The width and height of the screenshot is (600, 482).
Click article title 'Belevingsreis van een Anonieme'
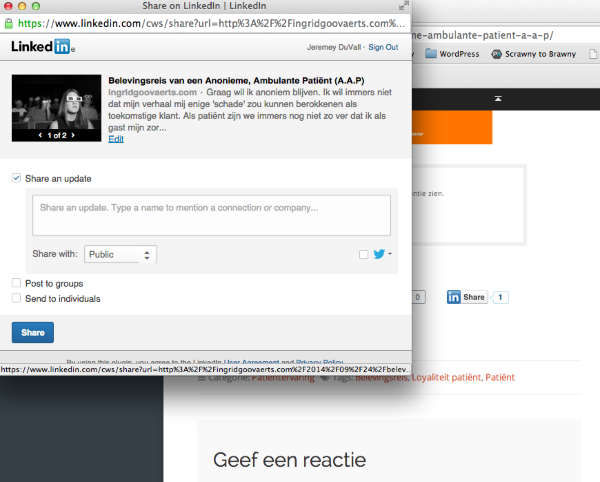click(236, 81)
